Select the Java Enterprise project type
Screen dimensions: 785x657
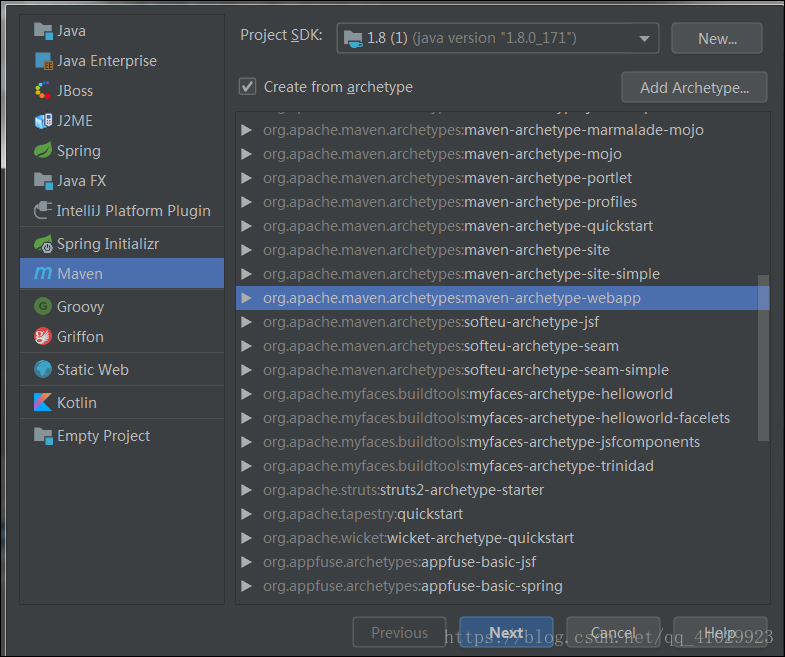(122, 61)
